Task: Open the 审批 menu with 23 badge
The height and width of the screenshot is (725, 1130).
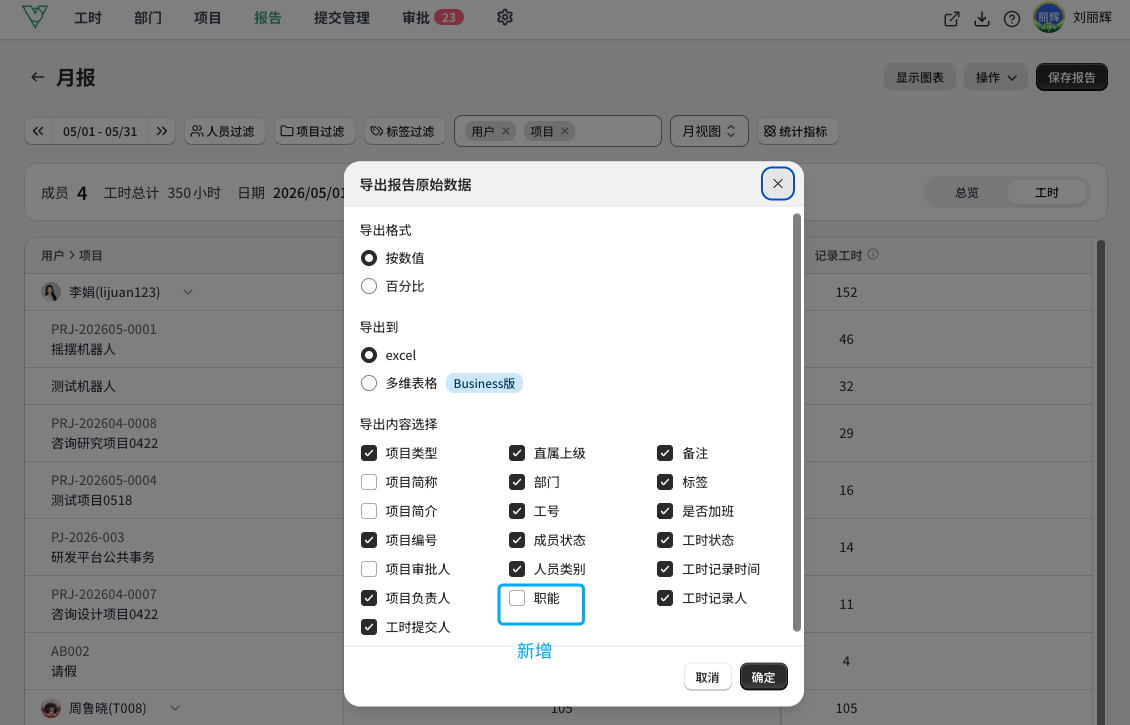Action: [x=432, y=17]
